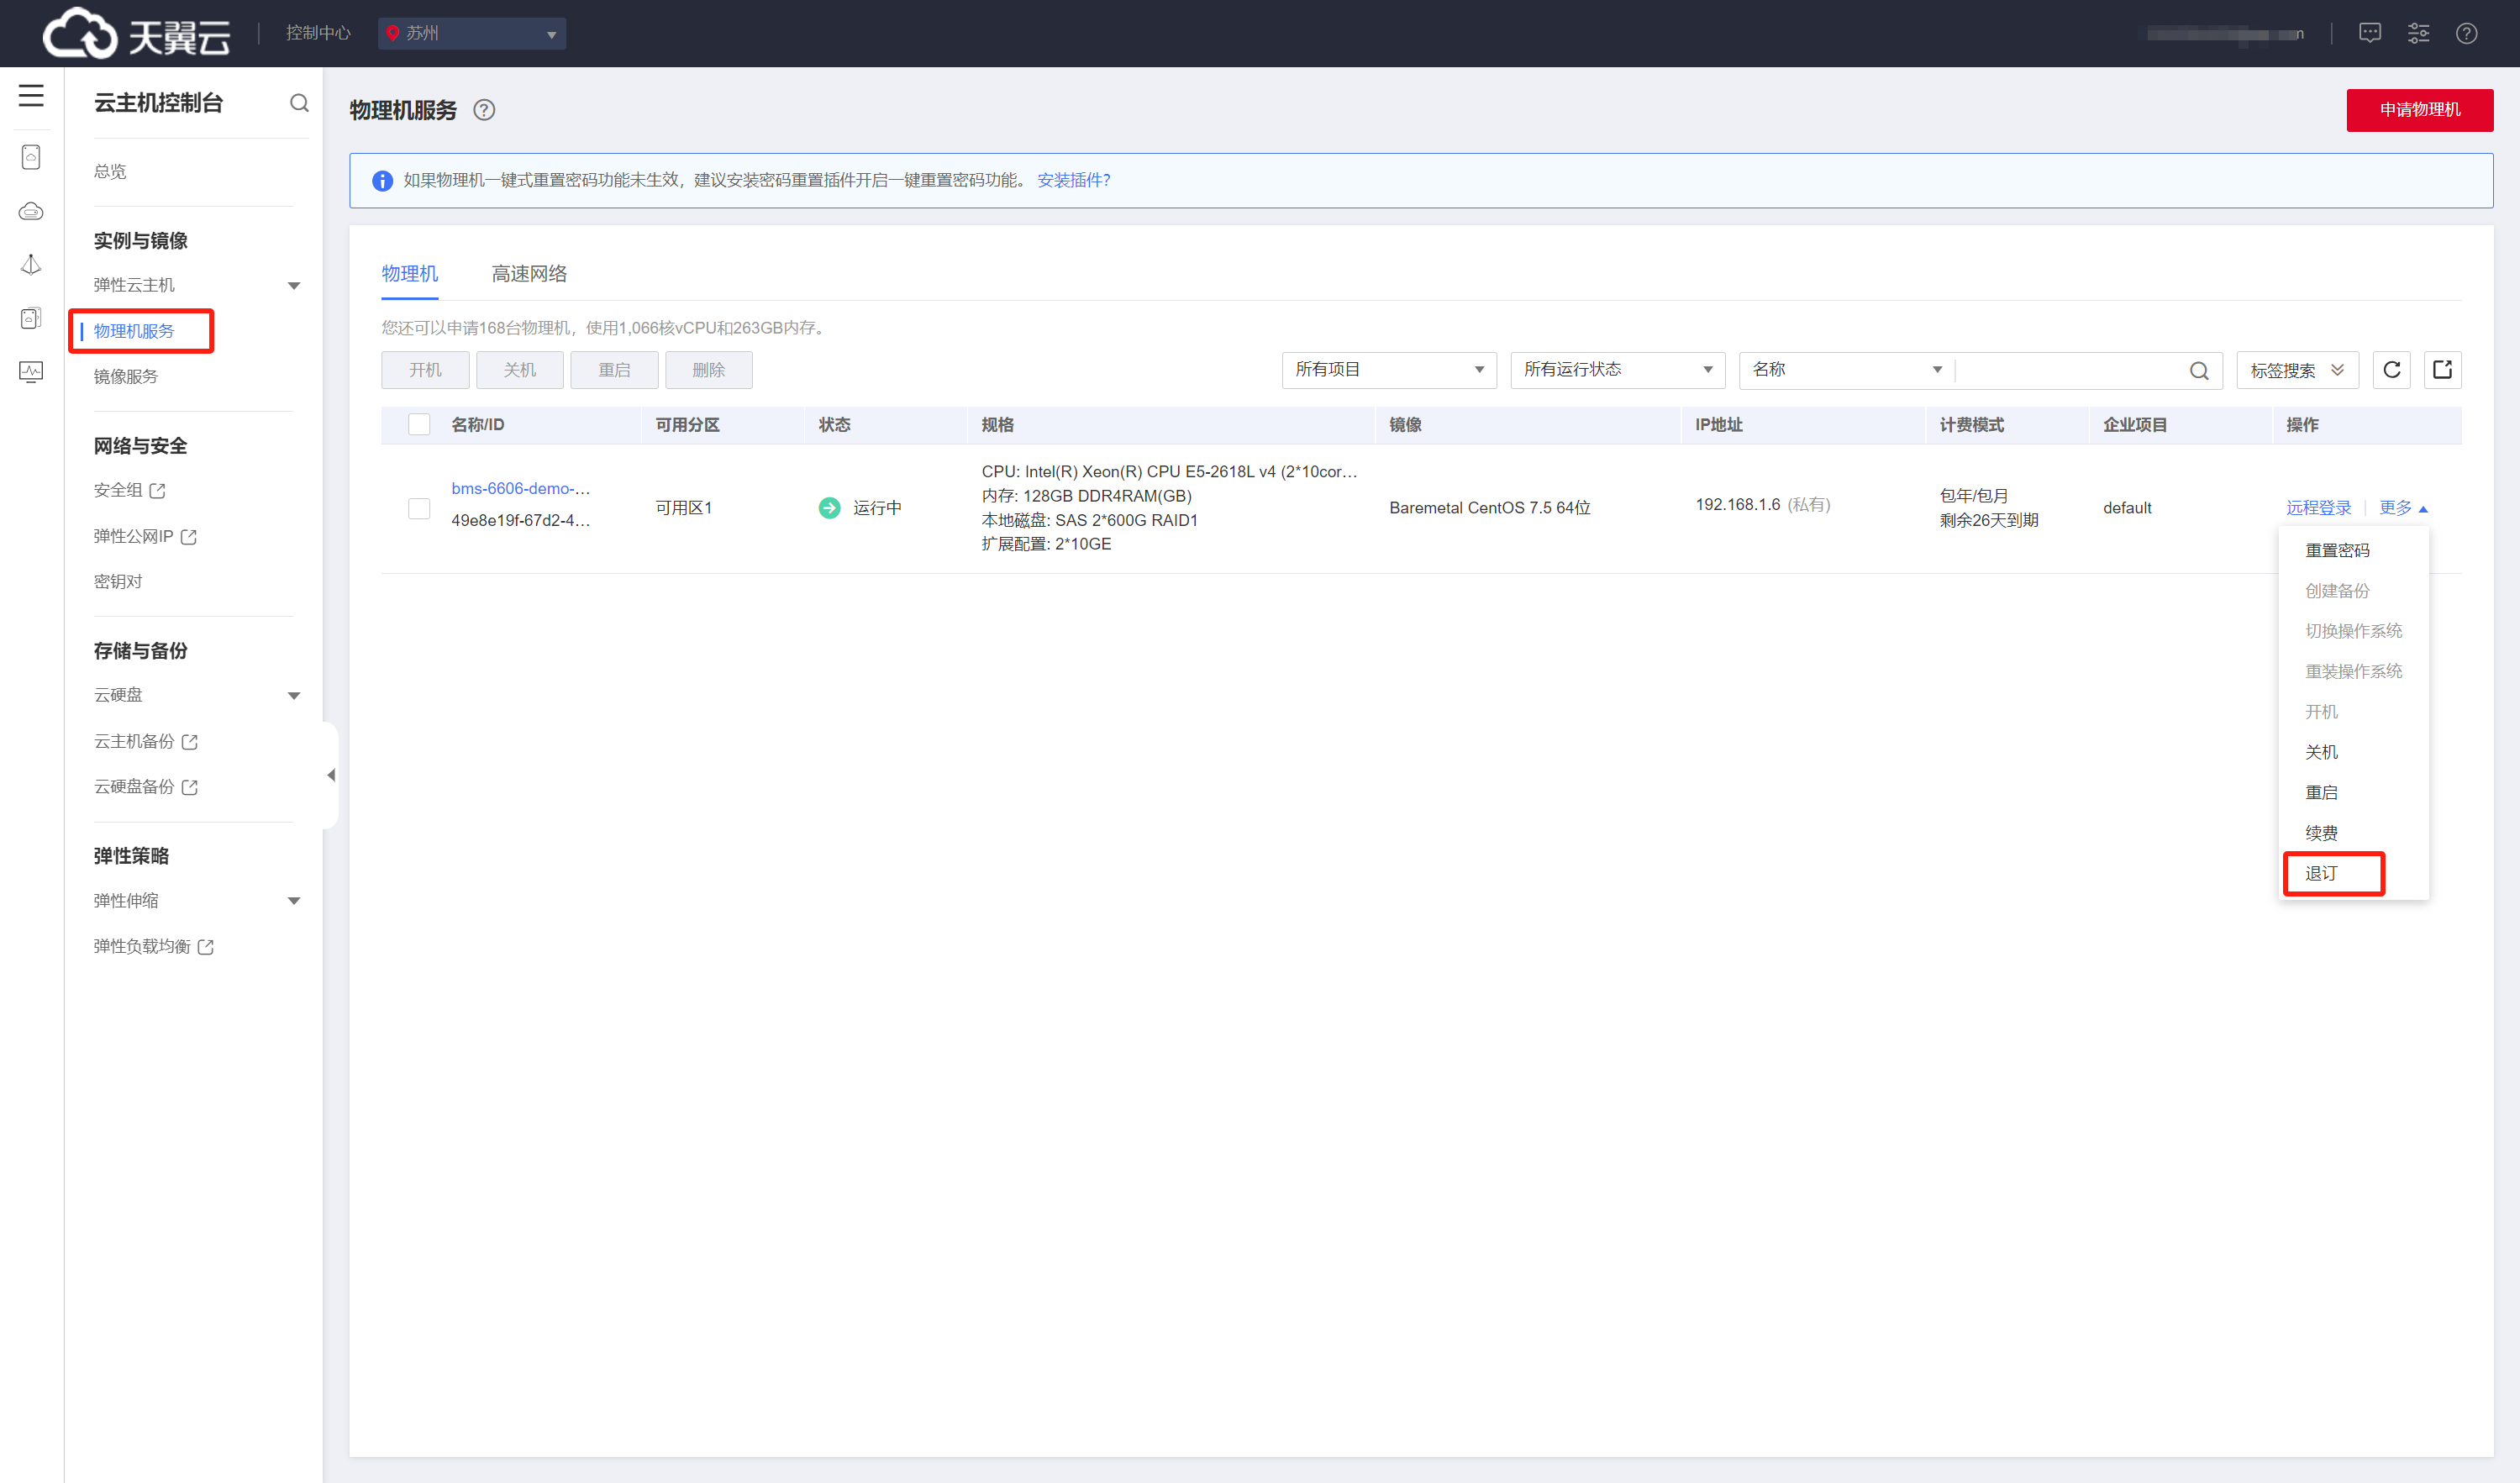Click 控制中心 in the top bar
The image size is (2520, 1483).
coord(318,33)
